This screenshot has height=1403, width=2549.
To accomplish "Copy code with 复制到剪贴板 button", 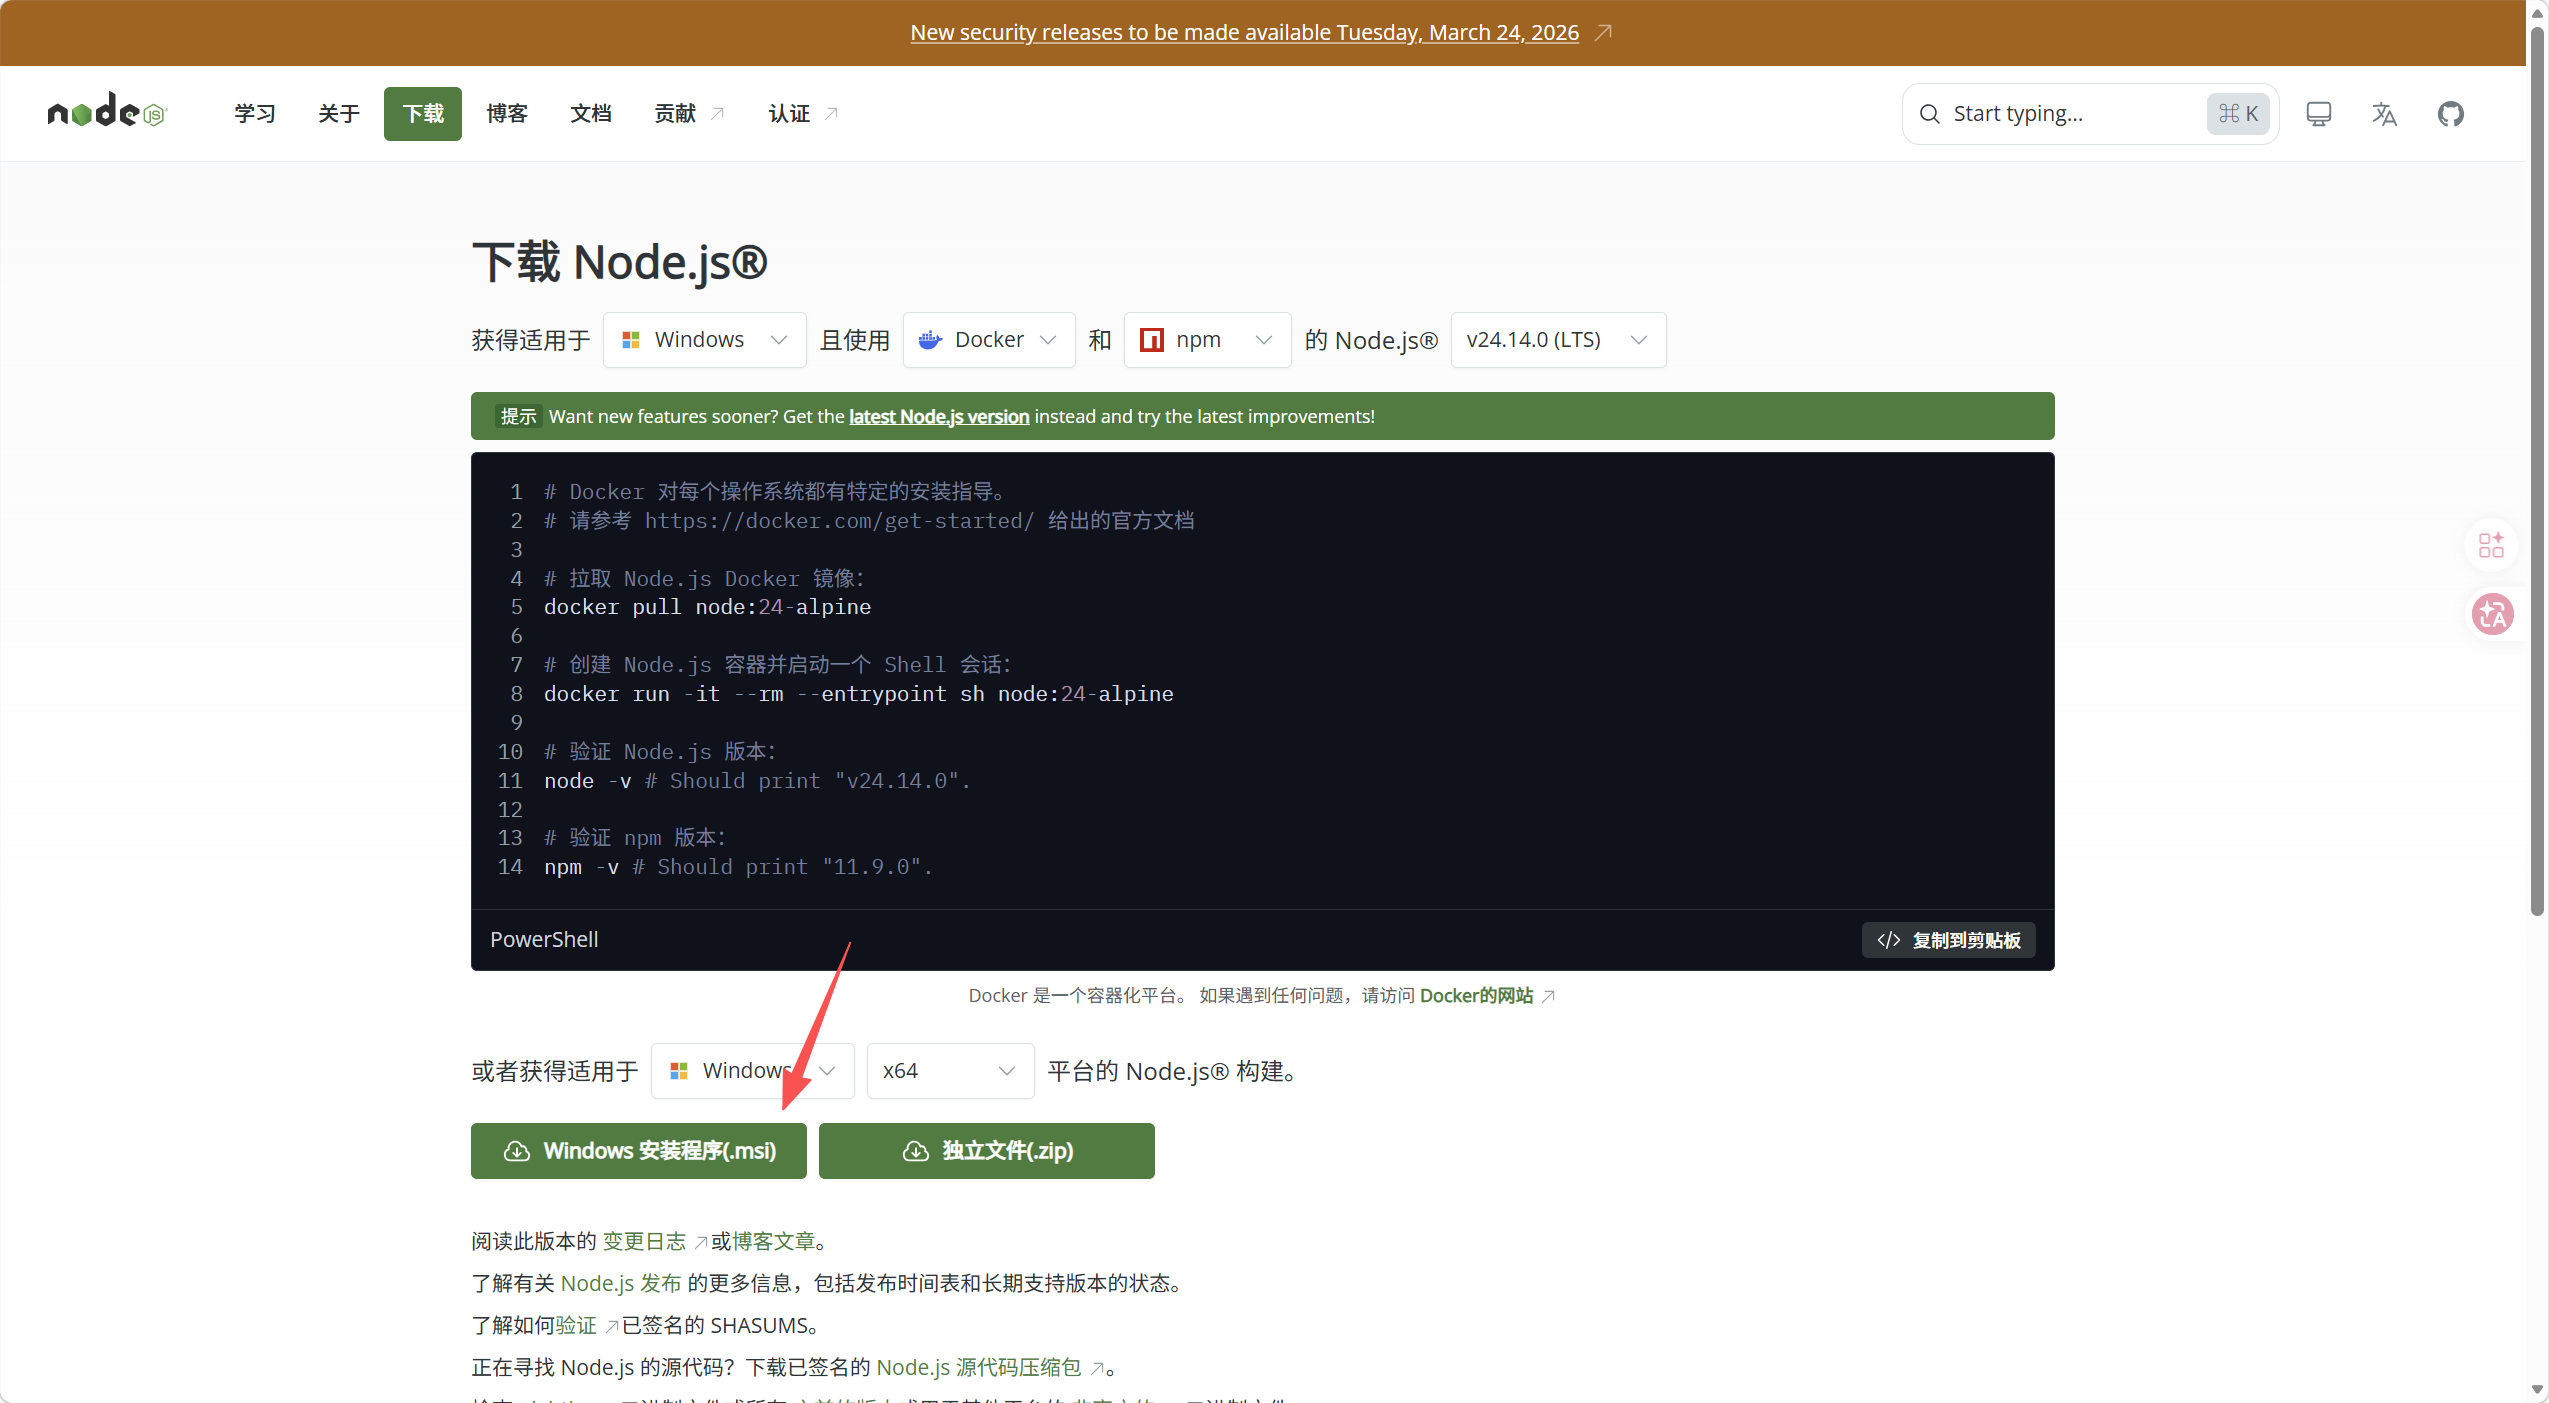I will pyautogui.click(x=1948, y=940).
